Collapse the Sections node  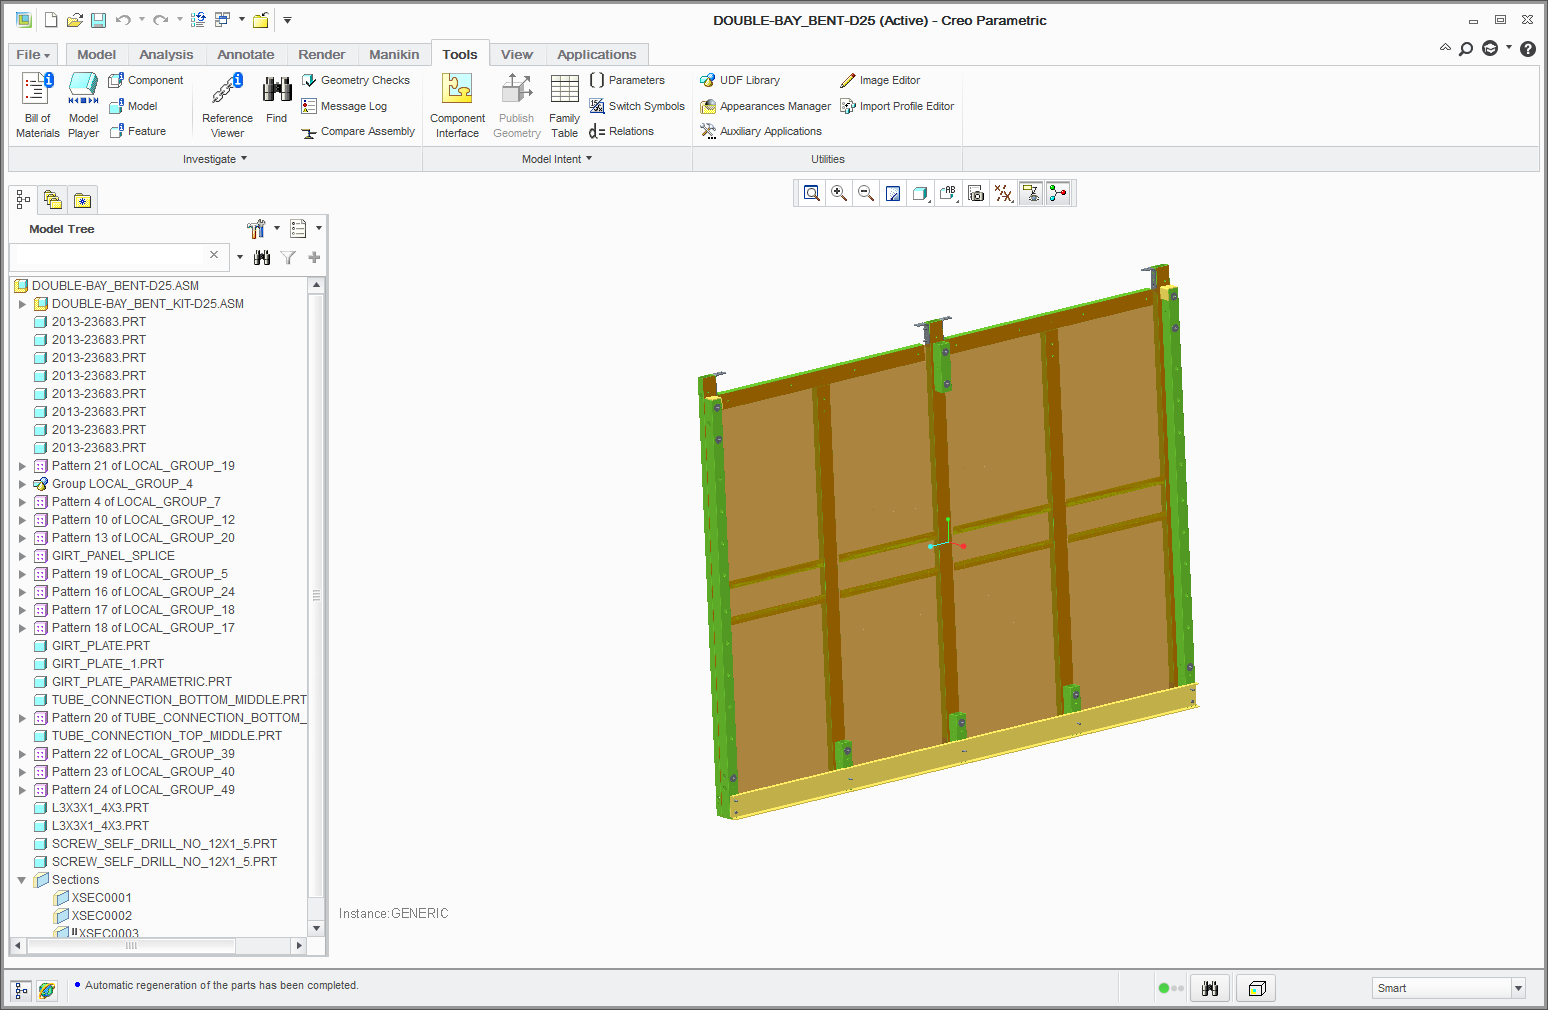(22, 880)
